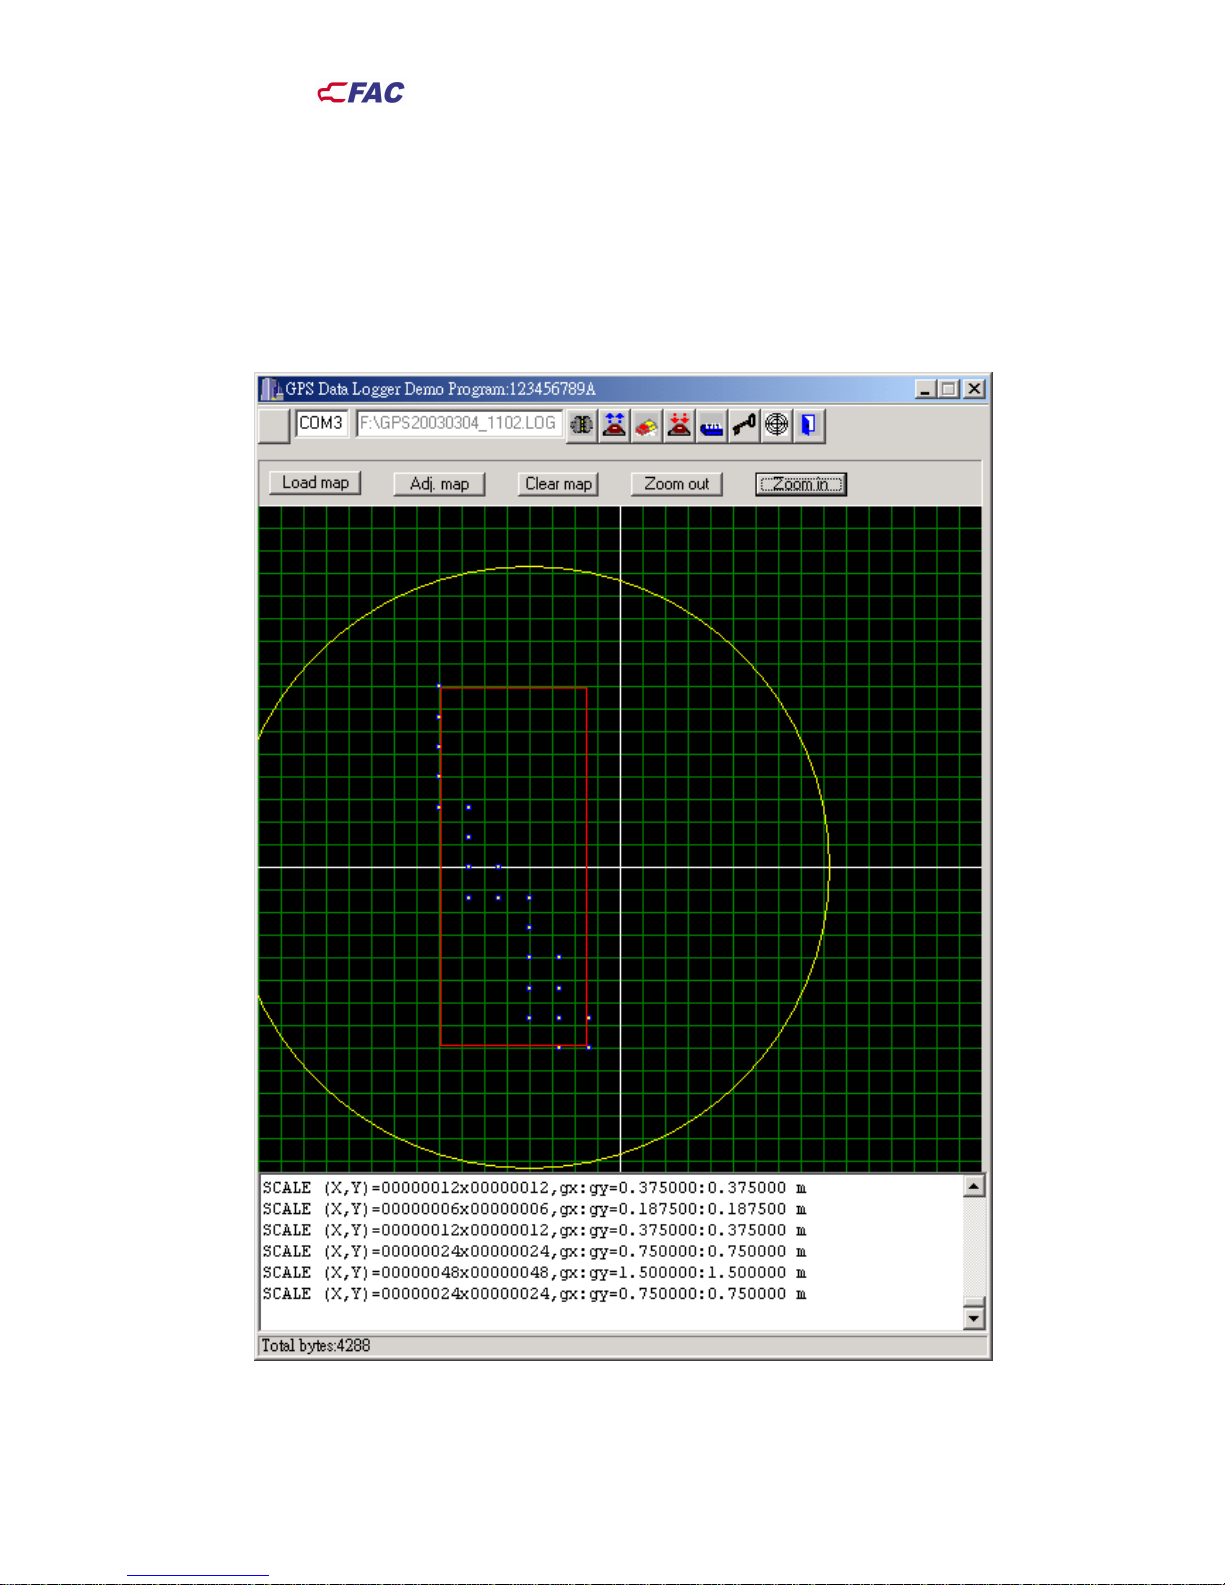Close the GPS Data Logger window
This screenshot has width=1225, height=1585.
click(x=974, y=389)
